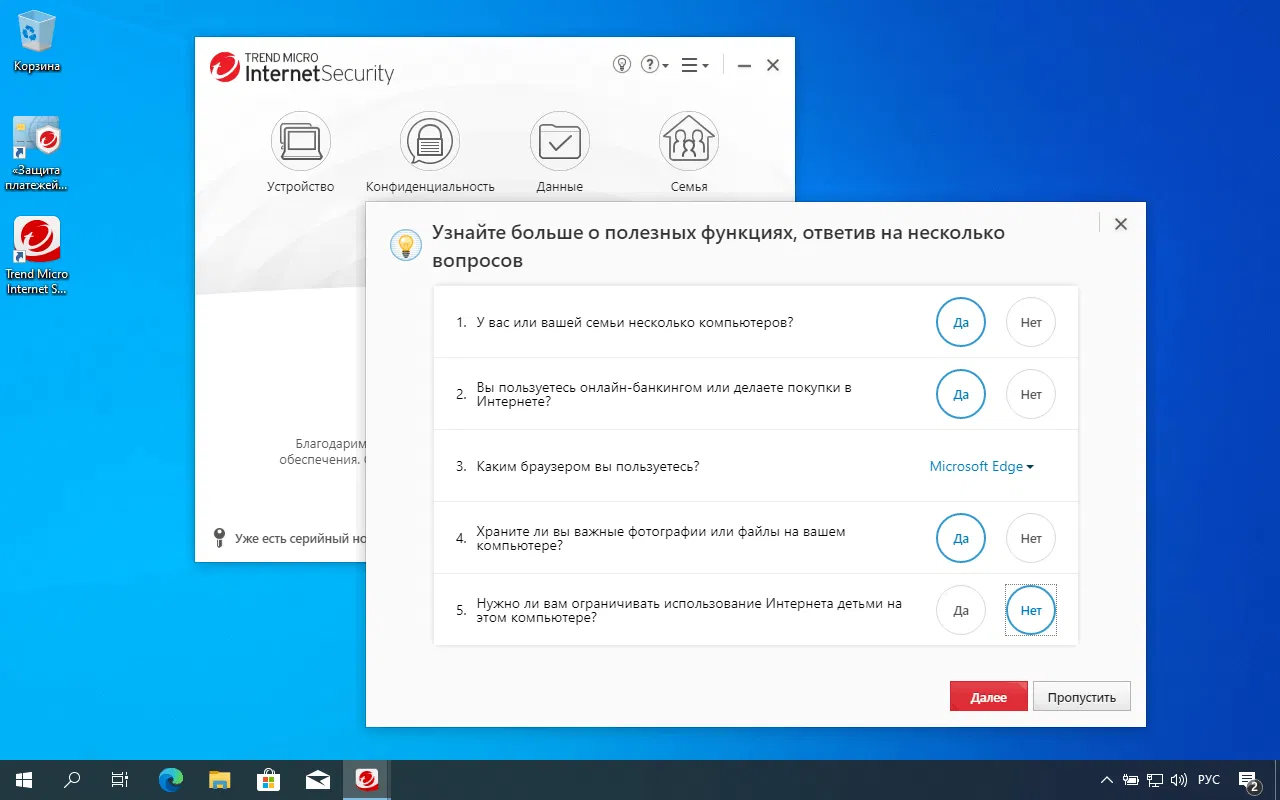This screenshot has width=1280, height=800.
Task: Click the network icon in system tray
Action: pos(1155,780)
